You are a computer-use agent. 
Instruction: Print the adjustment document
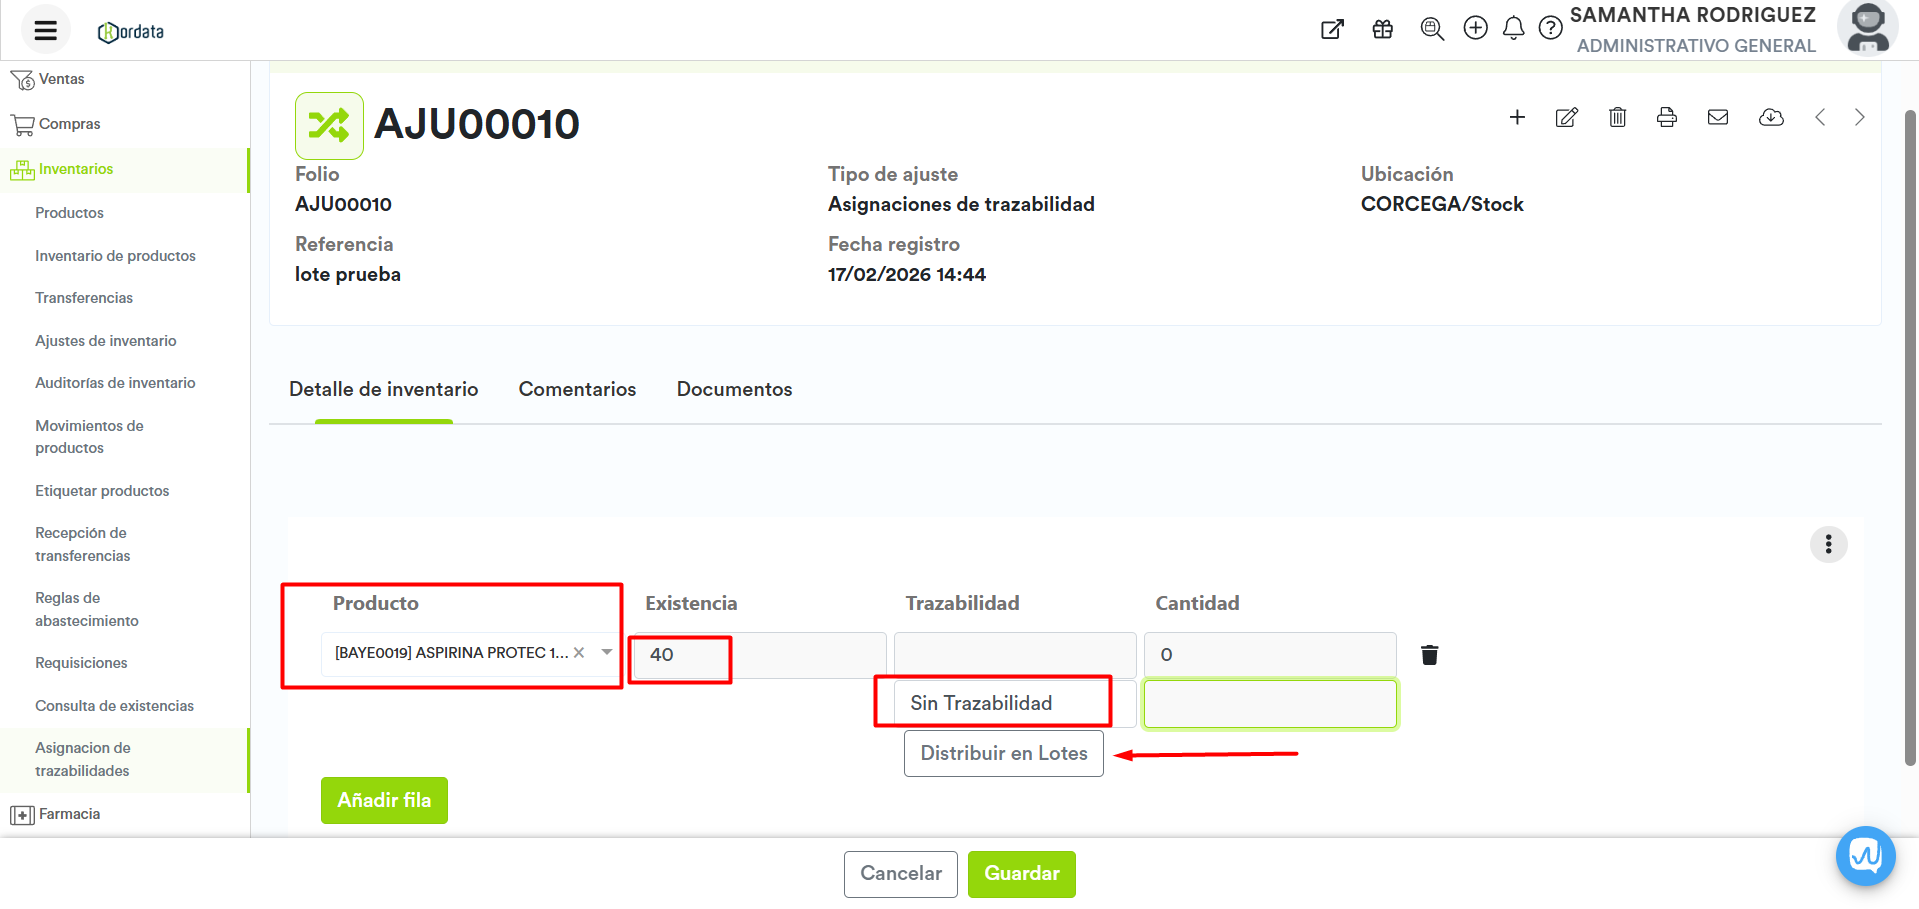point(1666,118)
